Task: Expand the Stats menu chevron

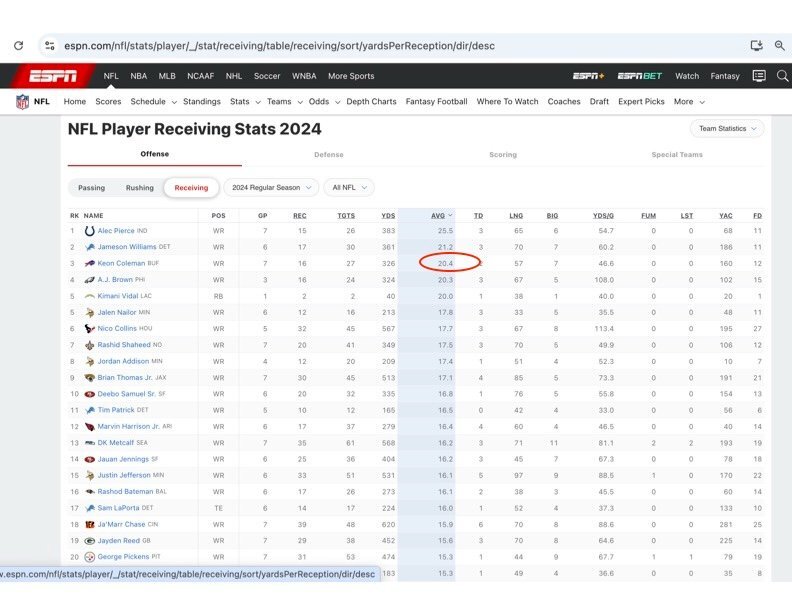Action: coord(258,102)
